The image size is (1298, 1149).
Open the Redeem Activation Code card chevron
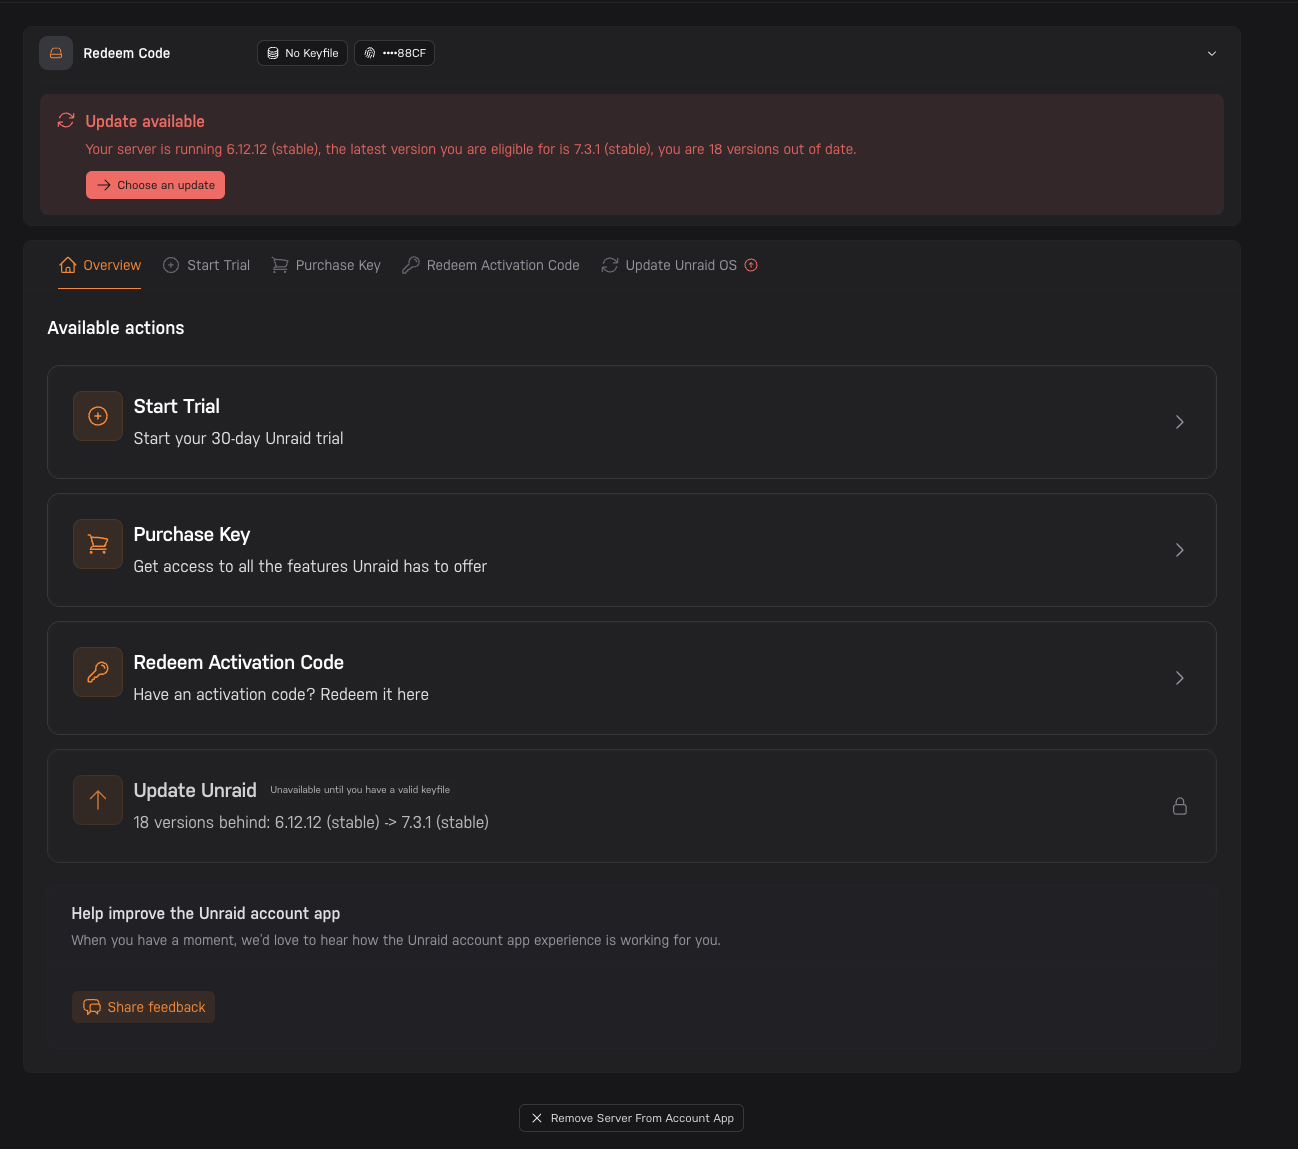(x=1180, y=678)
